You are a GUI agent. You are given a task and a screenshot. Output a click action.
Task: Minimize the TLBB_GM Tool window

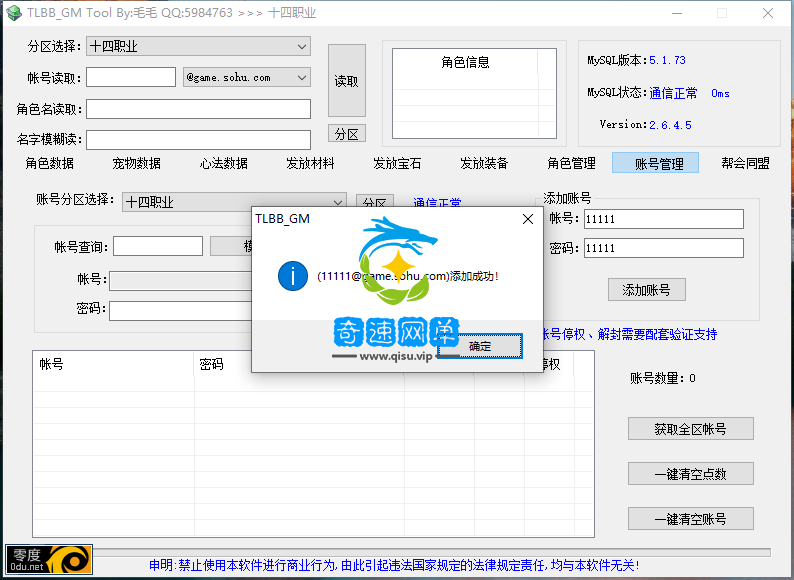[675, 13]
